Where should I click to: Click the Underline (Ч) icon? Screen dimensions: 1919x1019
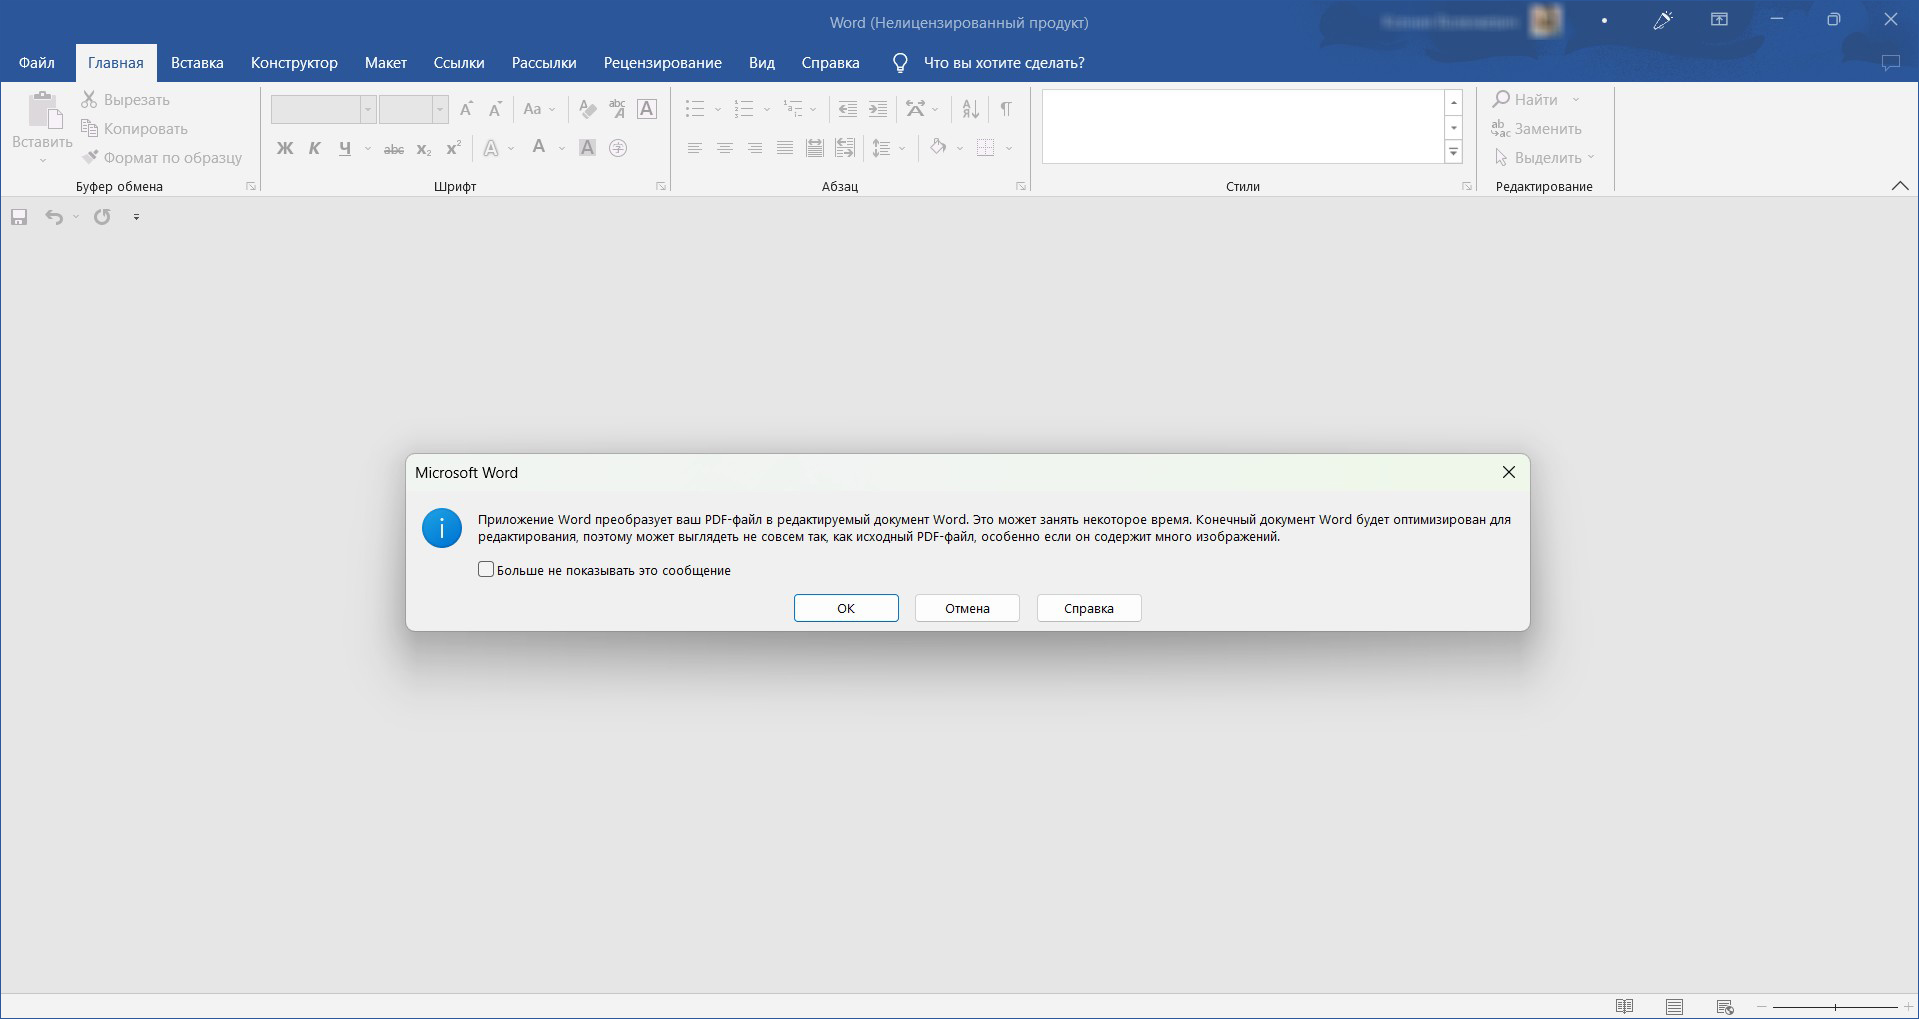pos(345,148)
